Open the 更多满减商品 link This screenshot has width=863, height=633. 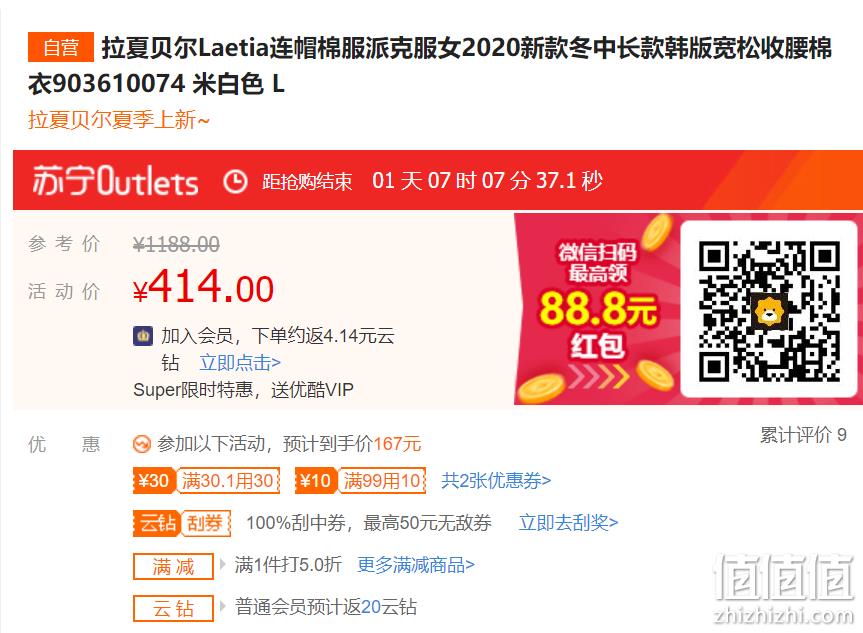416,565
